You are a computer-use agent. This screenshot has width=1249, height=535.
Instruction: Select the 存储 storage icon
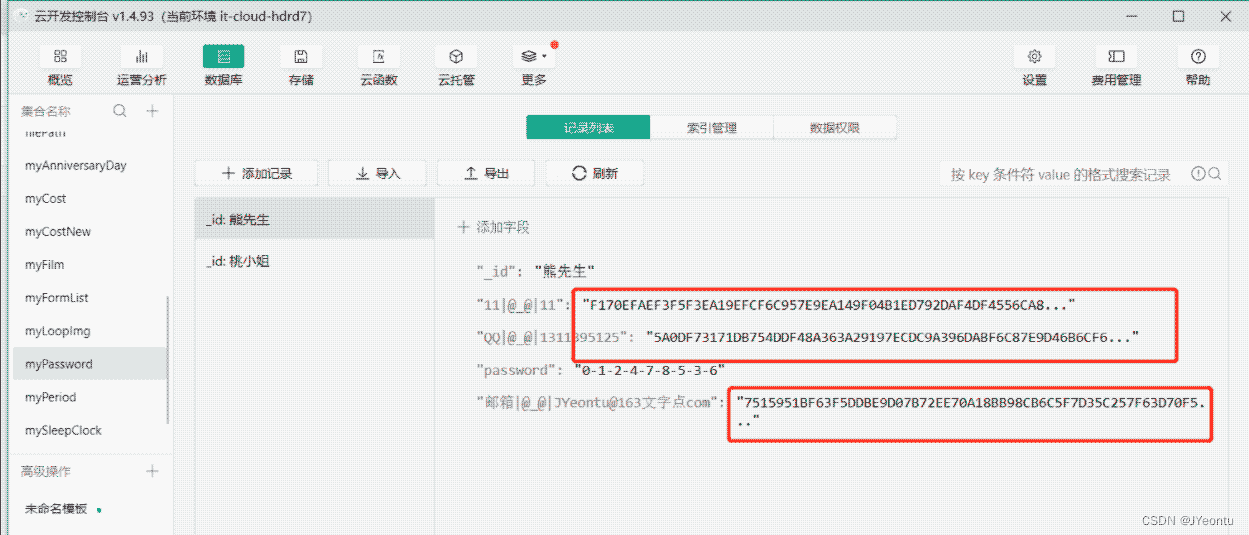[x=300, y=58]
